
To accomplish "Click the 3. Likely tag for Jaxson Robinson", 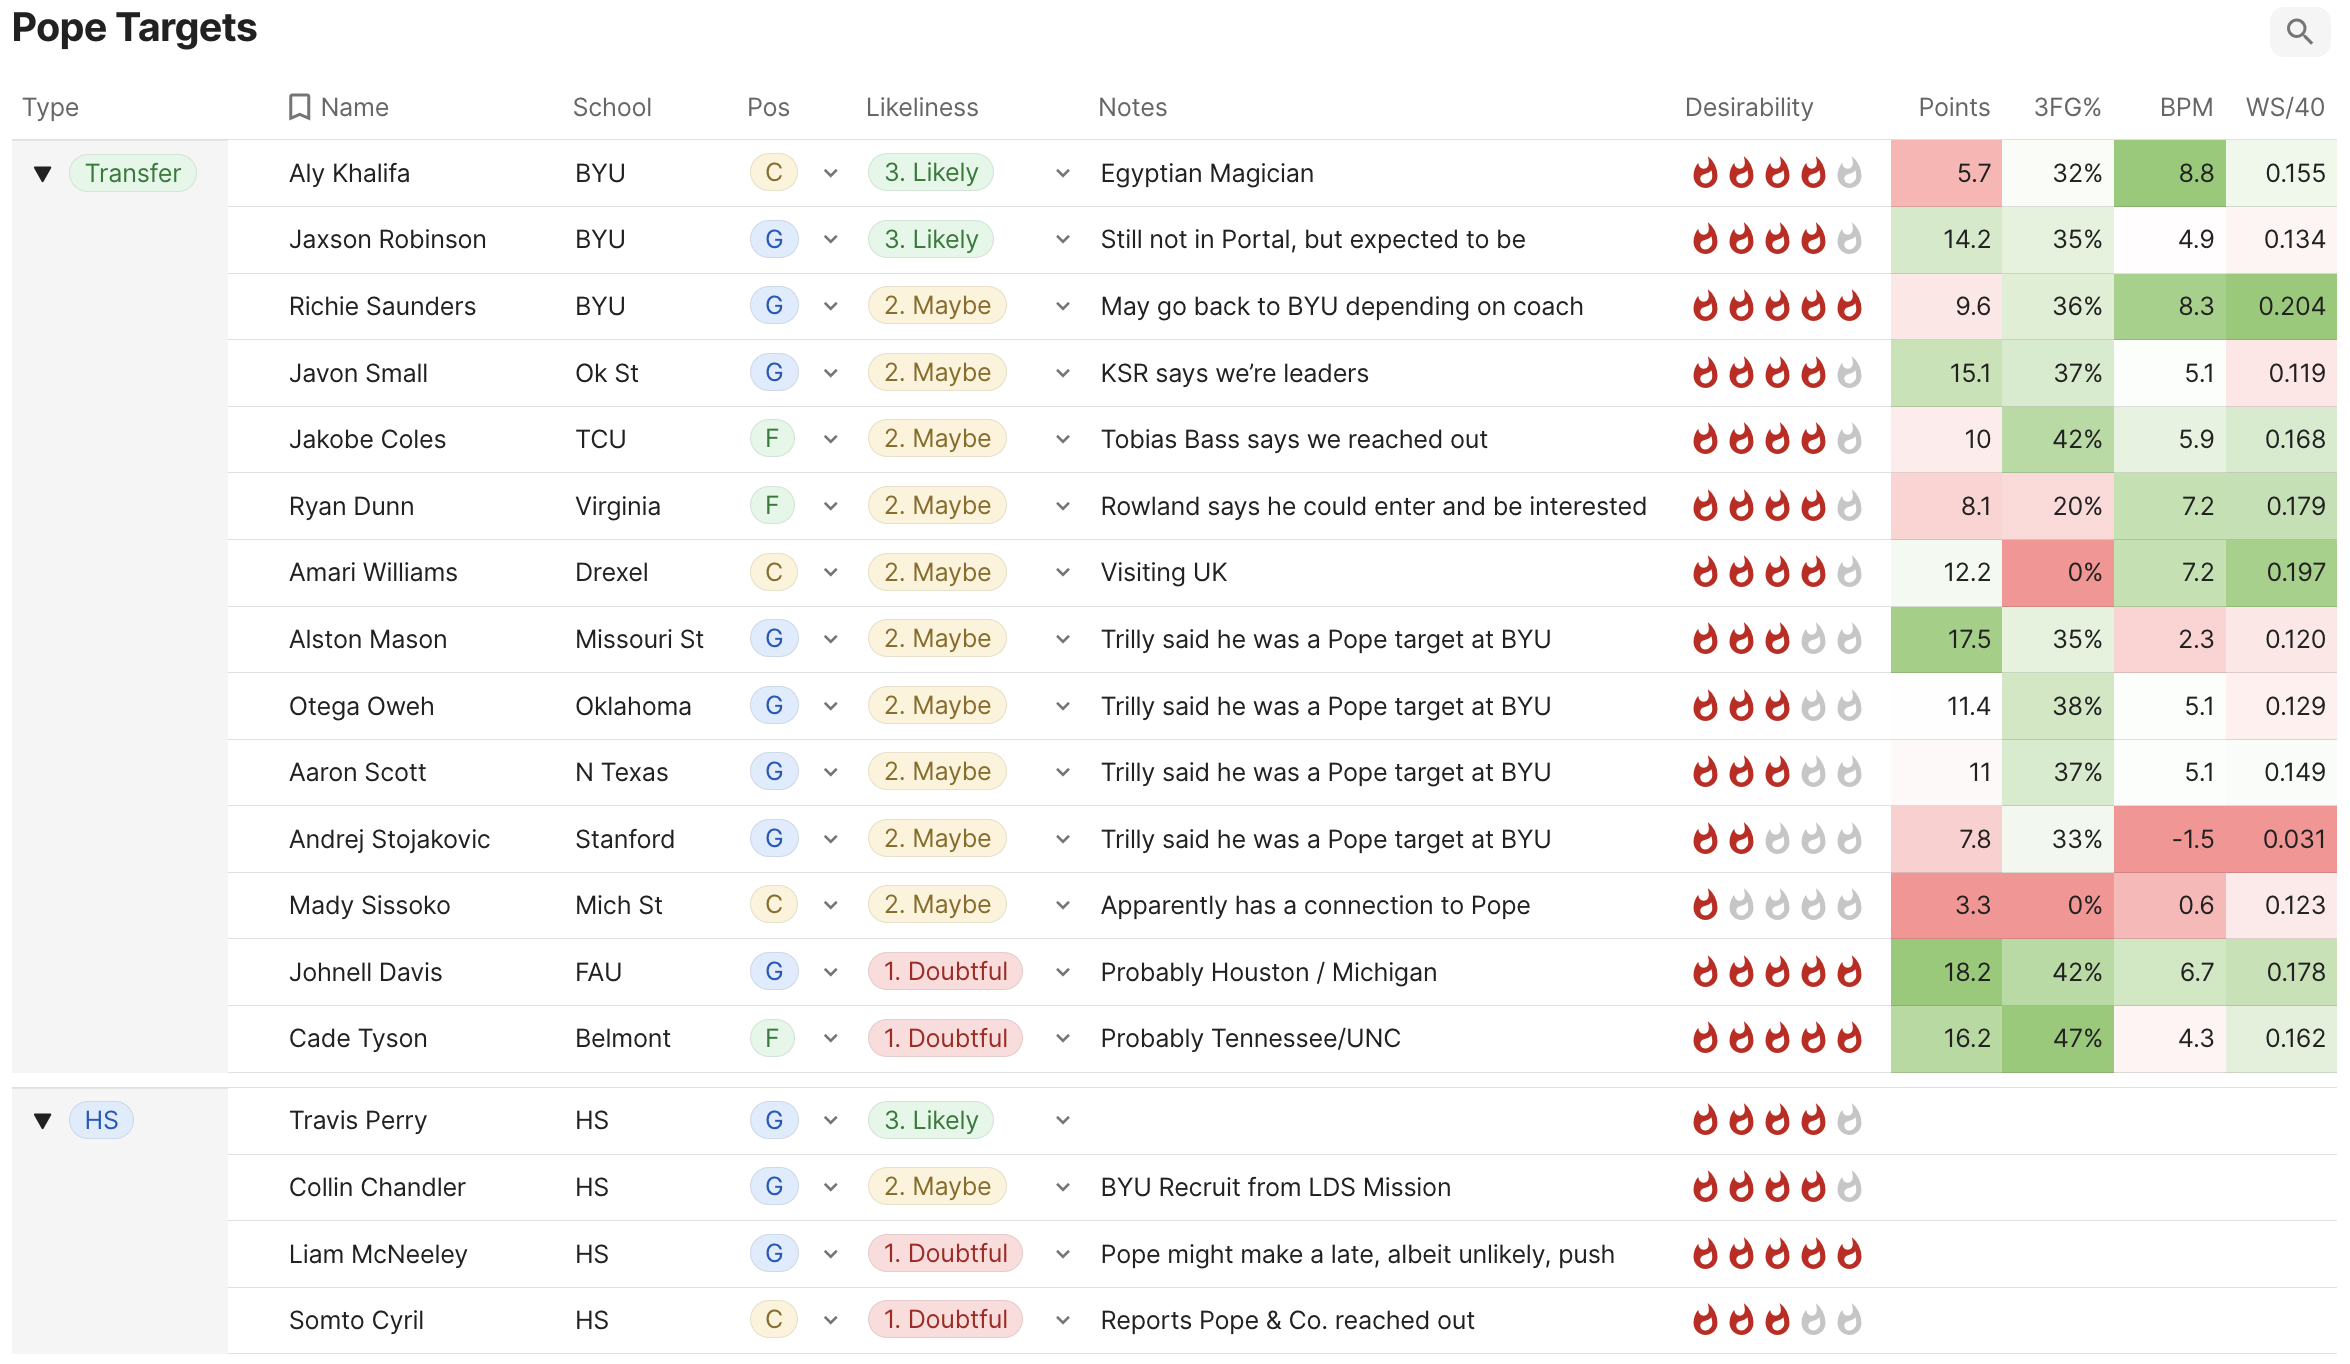I will pos(930,239).
